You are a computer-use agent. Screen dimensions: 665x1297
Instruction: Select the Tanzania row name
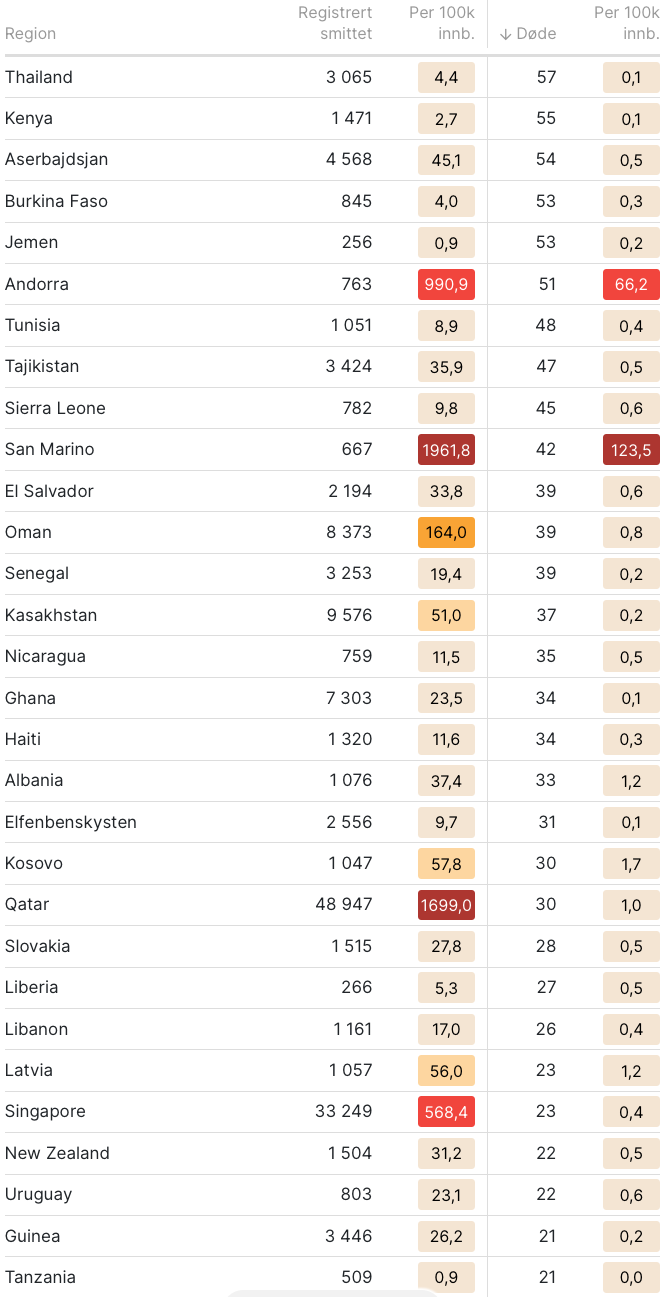point(40,1277)
